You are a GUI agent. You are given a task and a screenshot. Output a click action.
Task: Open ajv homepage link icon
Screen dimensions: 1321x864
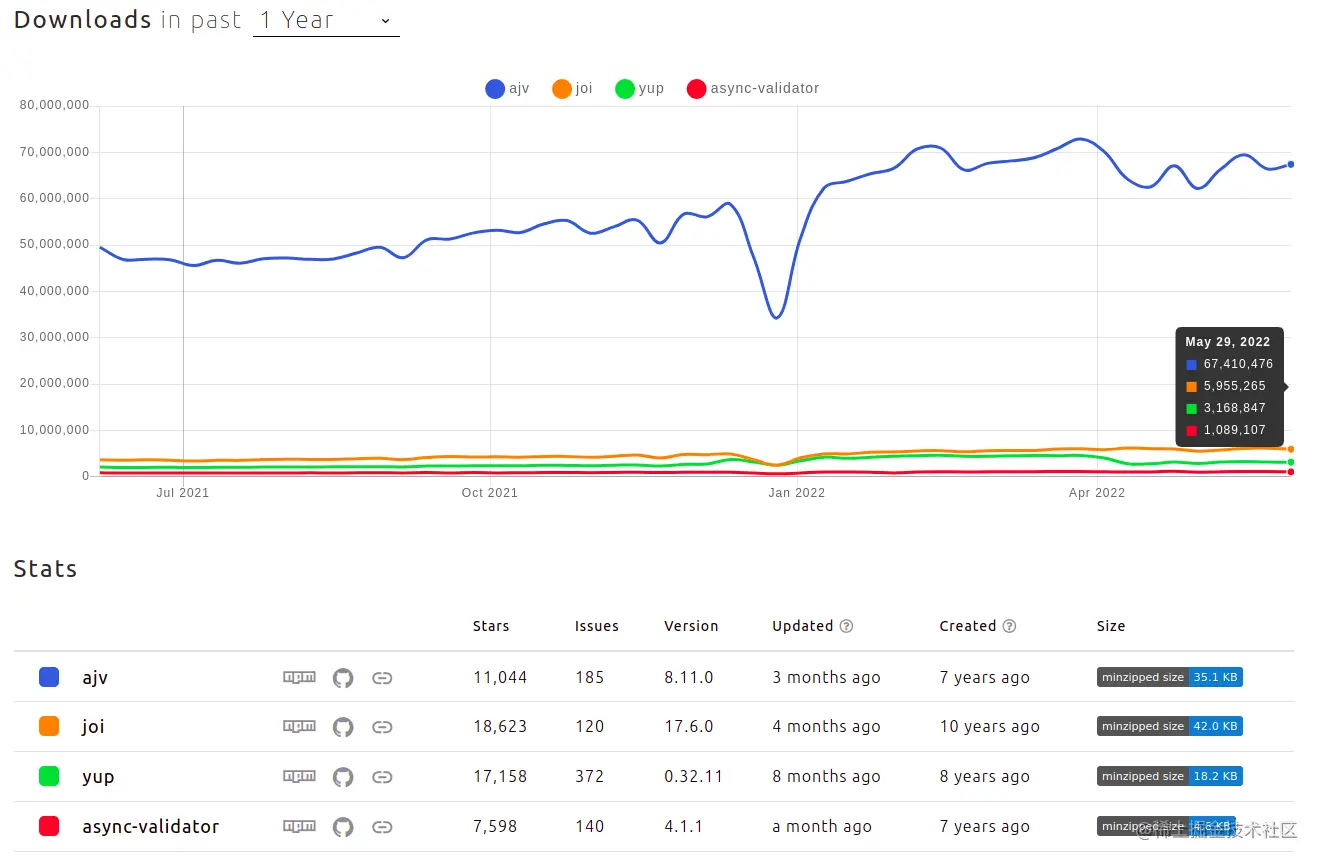pyautogui.click(x=382, y=678)
